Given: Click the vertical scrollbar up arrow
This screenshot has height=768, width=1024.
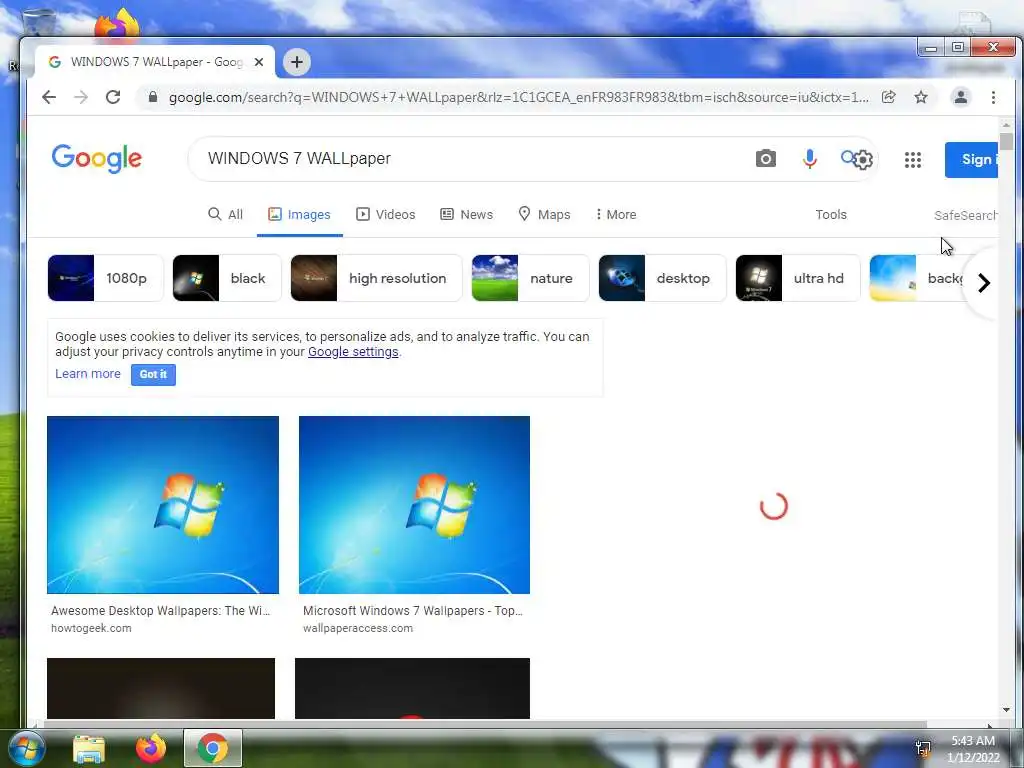Looking at the screenshot, I should point(1006,125).
